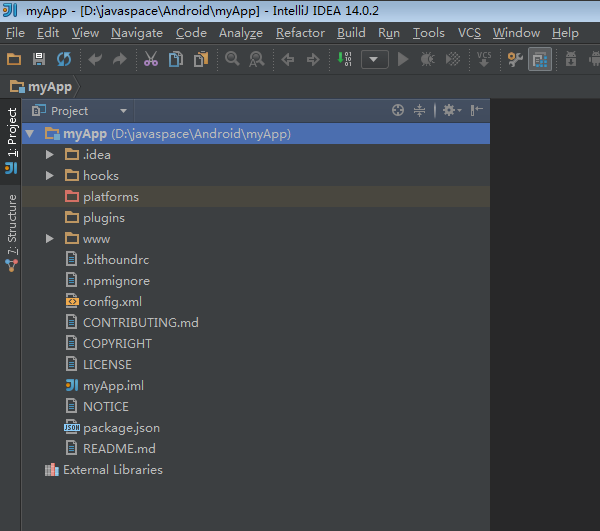Open the VCS menu
This screenshot has width=600, height=531.
469,33
